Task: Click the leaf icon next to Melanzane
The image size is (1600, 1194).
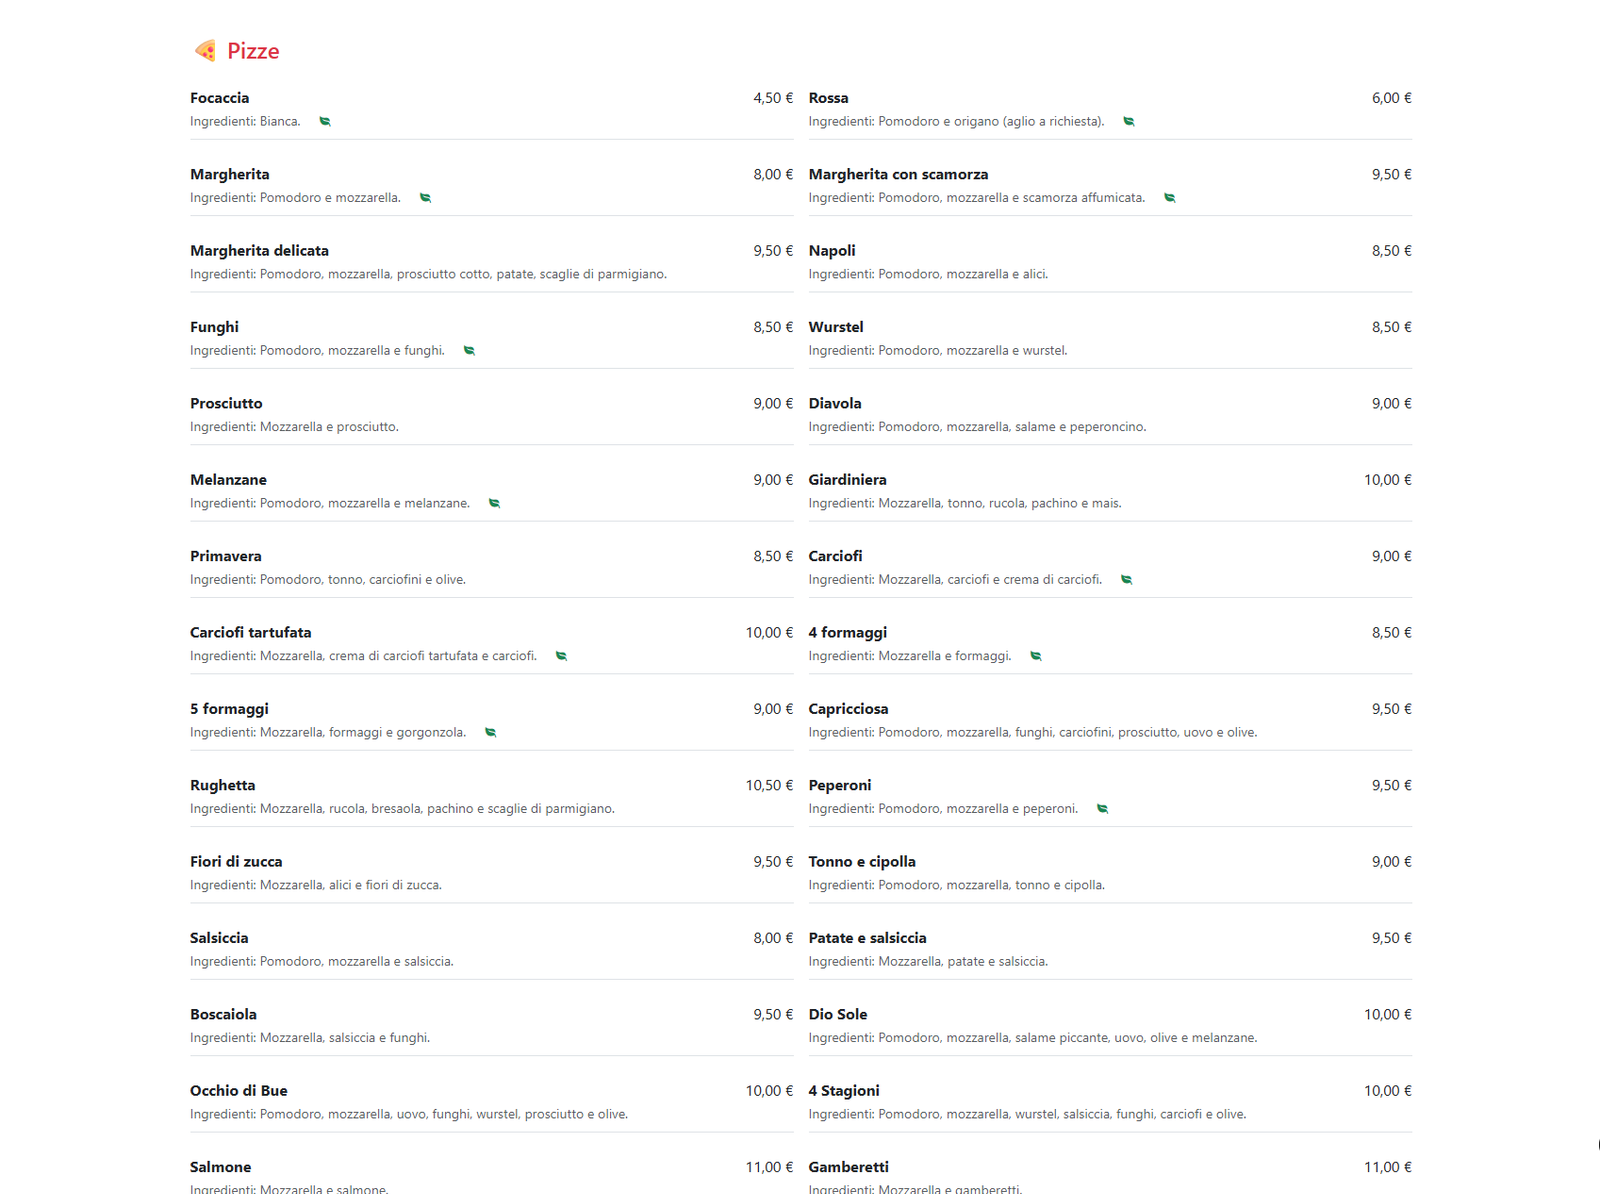Action: point(494,503)
